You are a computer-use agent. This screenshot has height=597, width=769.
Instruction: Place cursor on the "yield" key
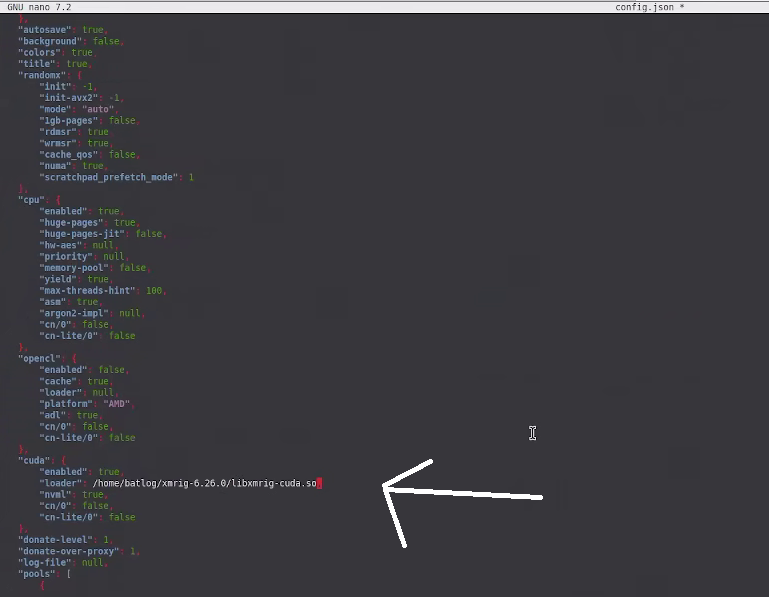pyautogui.click(x=58, y=279)
